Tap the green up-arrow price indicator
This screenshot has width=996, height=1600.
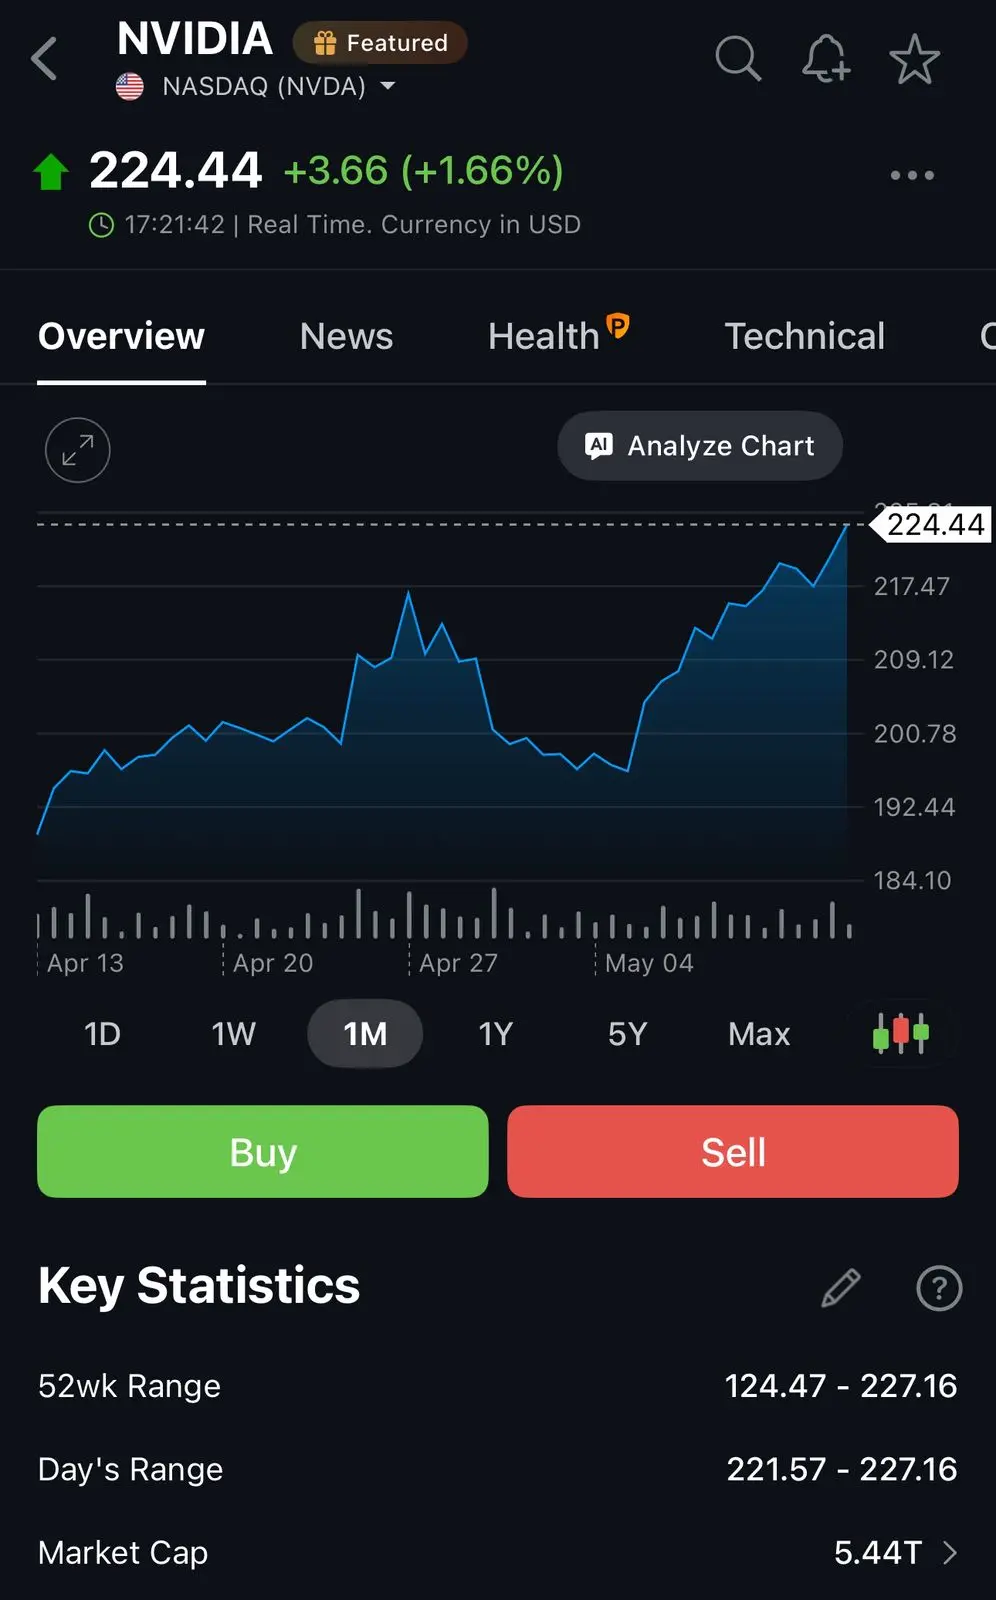point(51,172)
